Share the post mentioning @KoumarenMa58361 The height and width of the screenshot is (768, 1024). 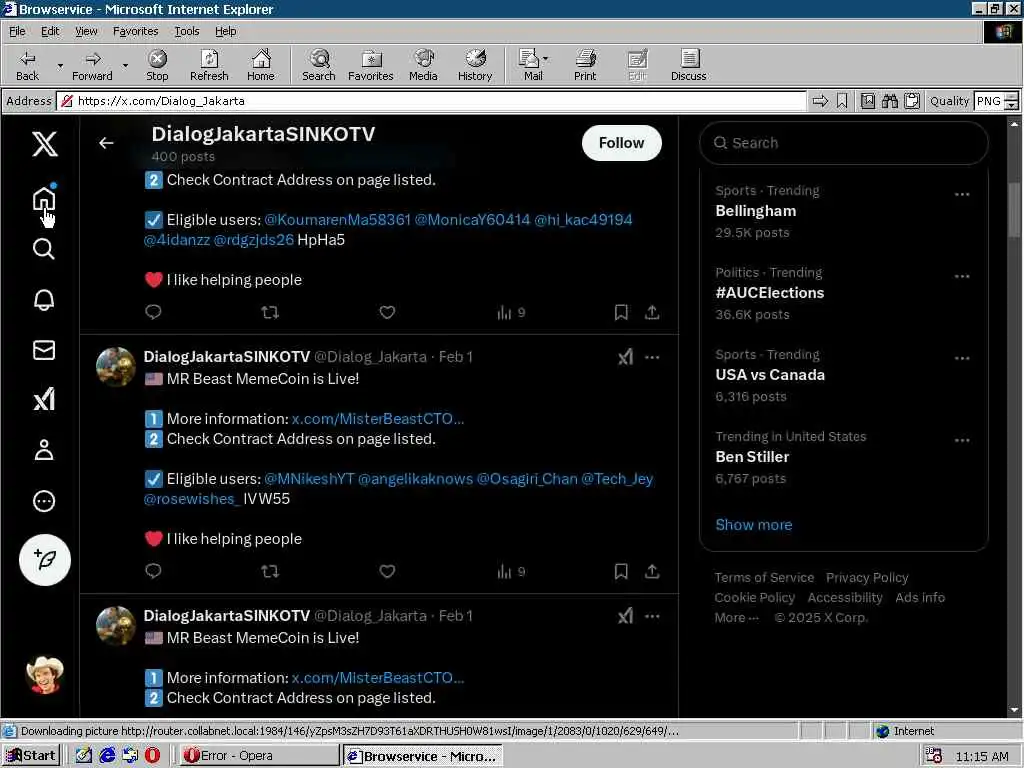652,312
